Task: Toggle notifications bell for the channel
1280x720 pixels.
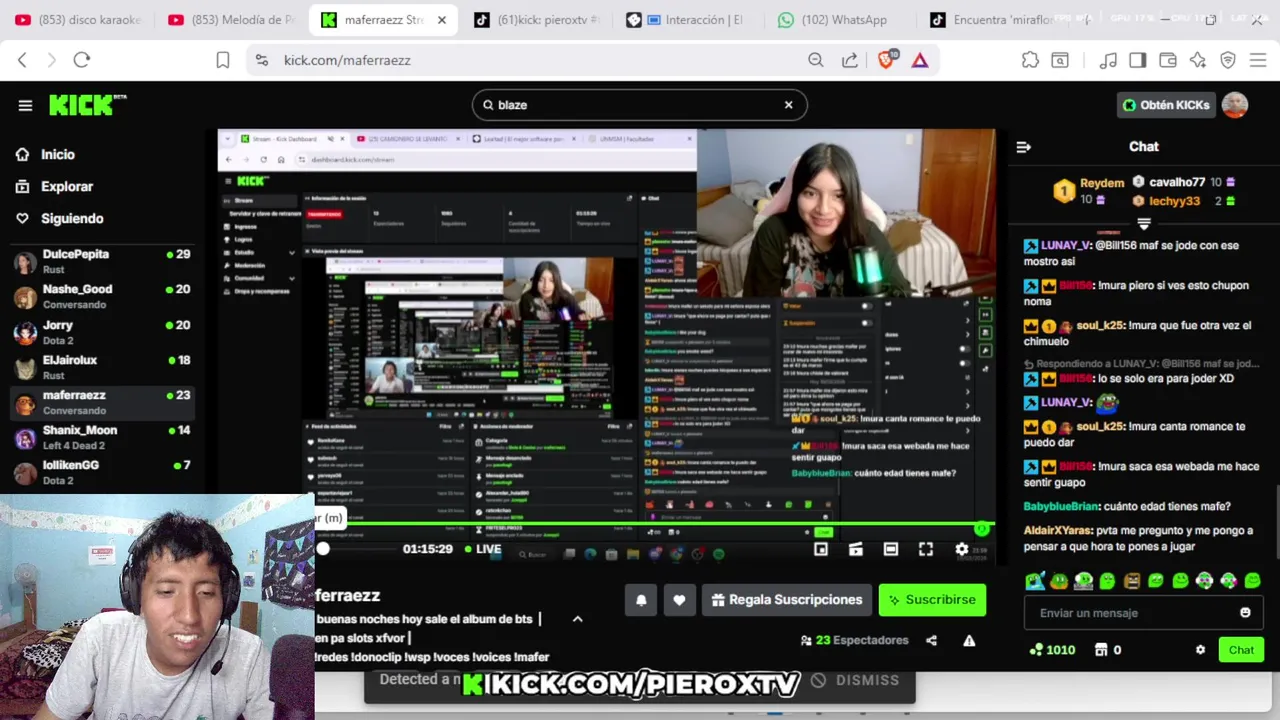Action: pyautogui.click(x=641, y=600)
